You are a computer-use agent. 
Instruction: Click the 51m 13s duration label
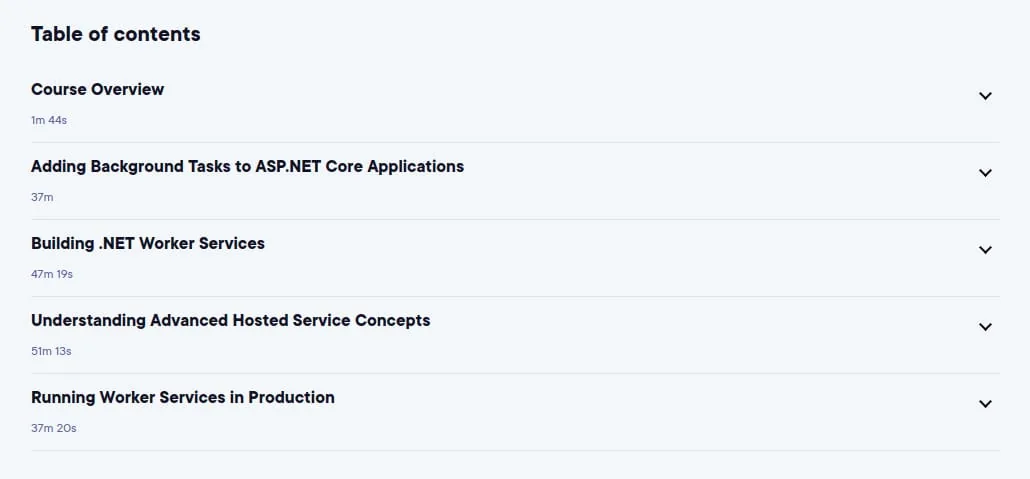[51, 351]
